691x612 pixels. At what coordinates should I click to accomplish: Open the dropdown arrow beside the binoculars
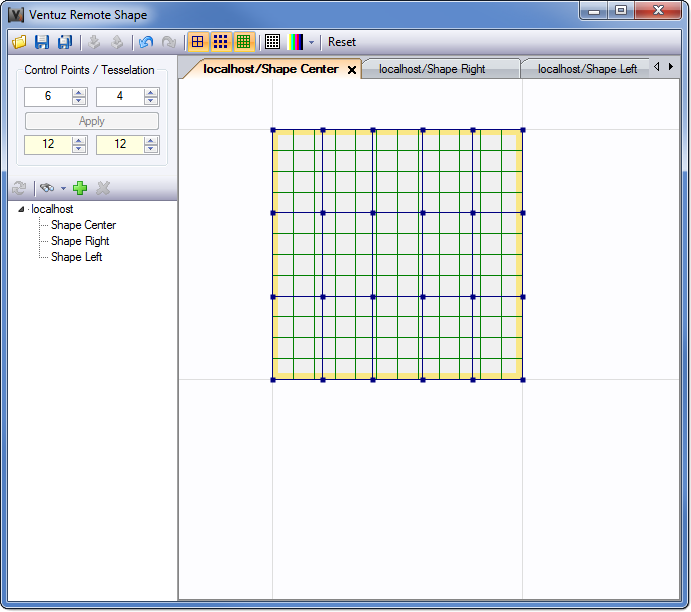click(63, 188)
